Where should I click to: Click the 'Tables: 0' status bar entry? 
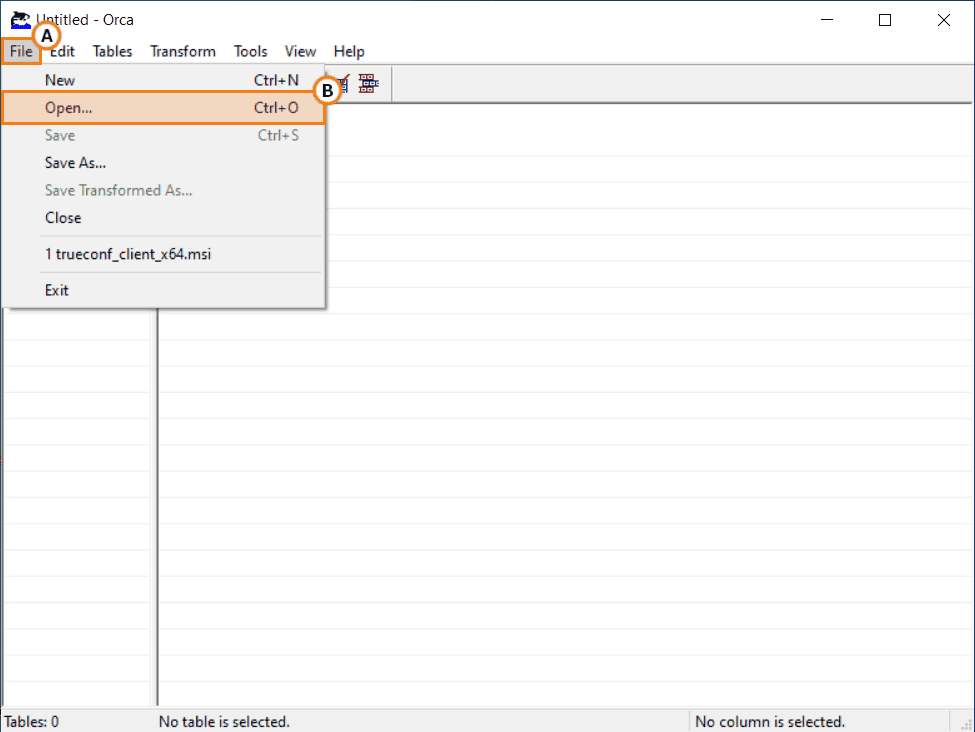point(32,721)
